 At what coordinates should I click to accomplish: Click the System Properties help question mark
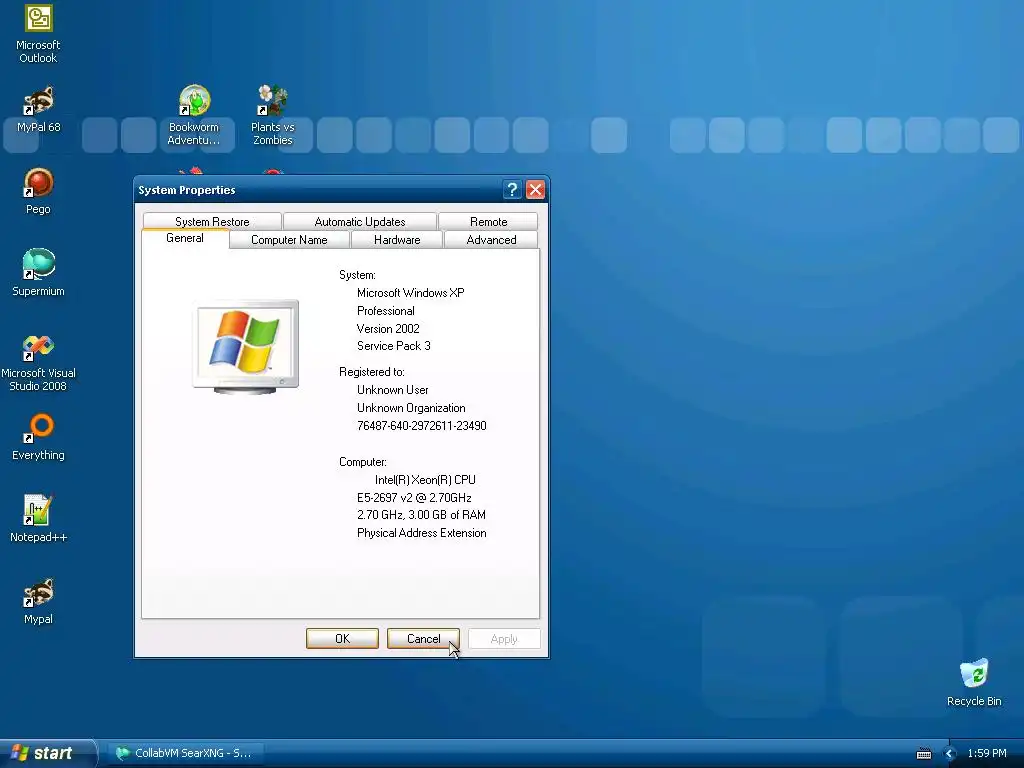[512, 190]
